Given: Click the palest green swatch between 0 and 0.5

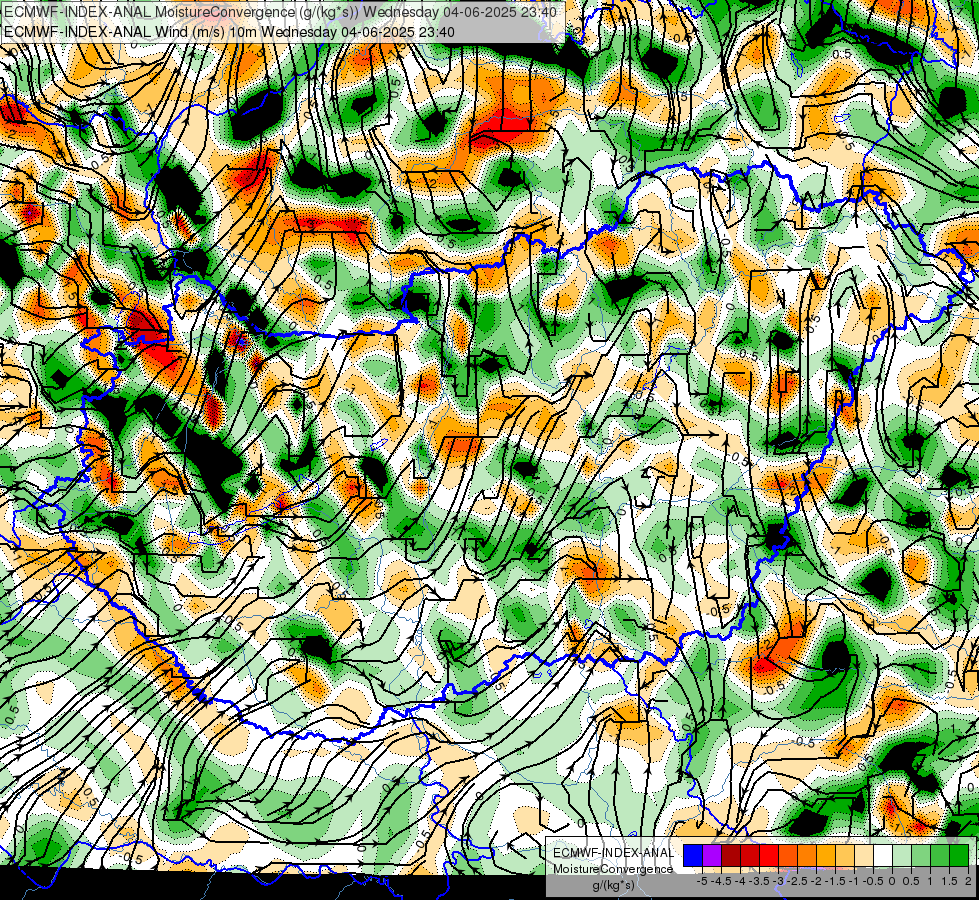Looking at the screenshot, I should (902, 856).
